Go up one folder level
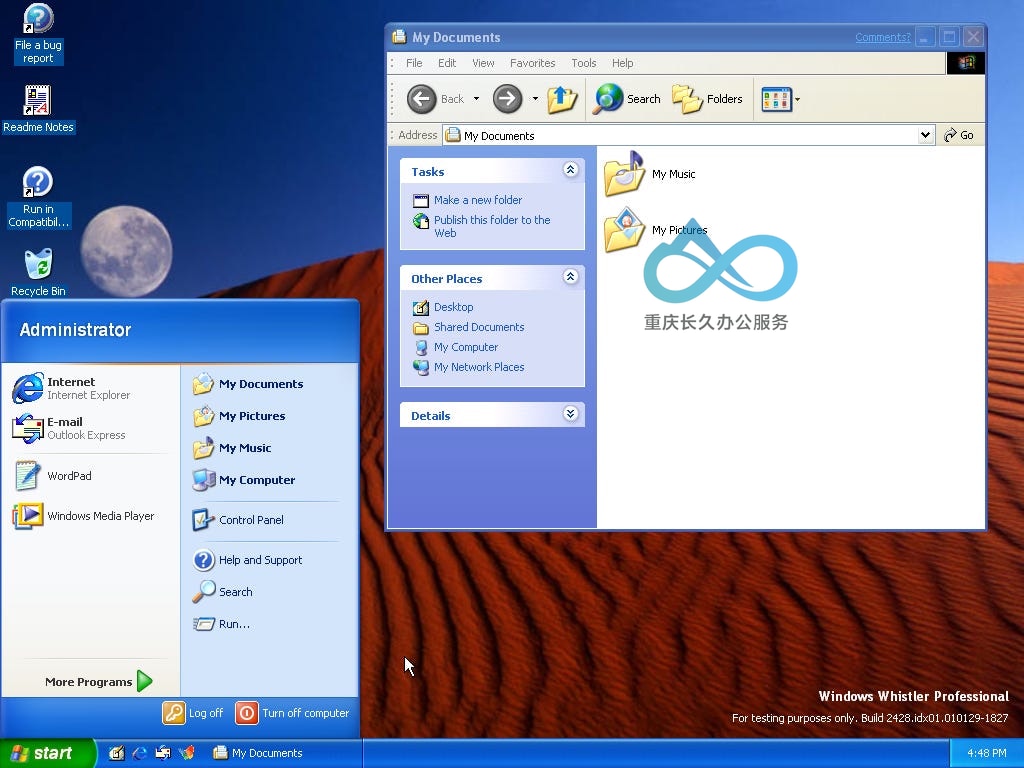This screenshot has height=768, width=1024. pos(562,99)
